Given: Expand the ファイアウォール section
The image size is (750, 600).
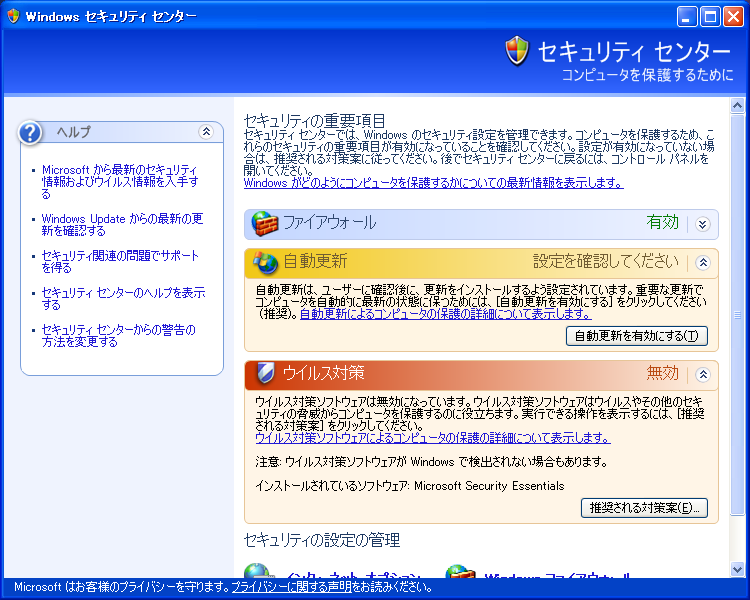Looking at the screenshot, I should (702, 224).
